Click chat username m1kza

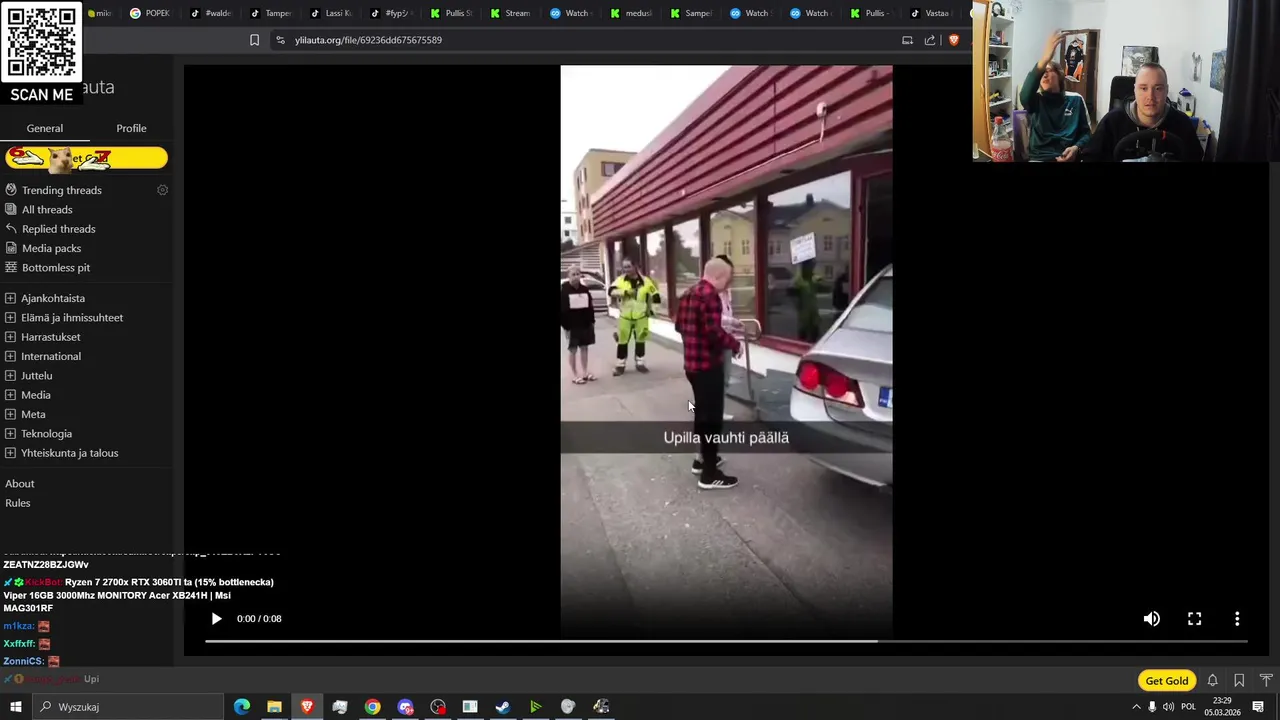coord(18,626)
